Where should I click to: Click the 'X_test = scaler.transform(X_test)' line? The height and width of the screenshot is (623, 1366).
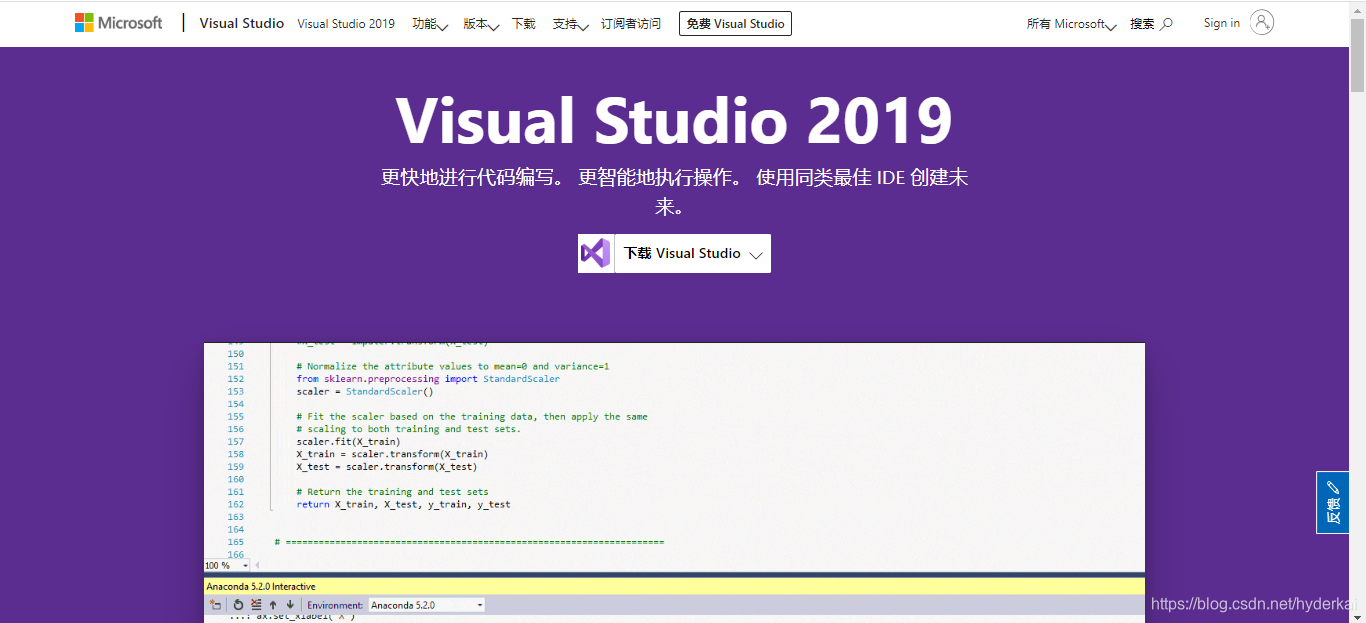coord(386,467)
